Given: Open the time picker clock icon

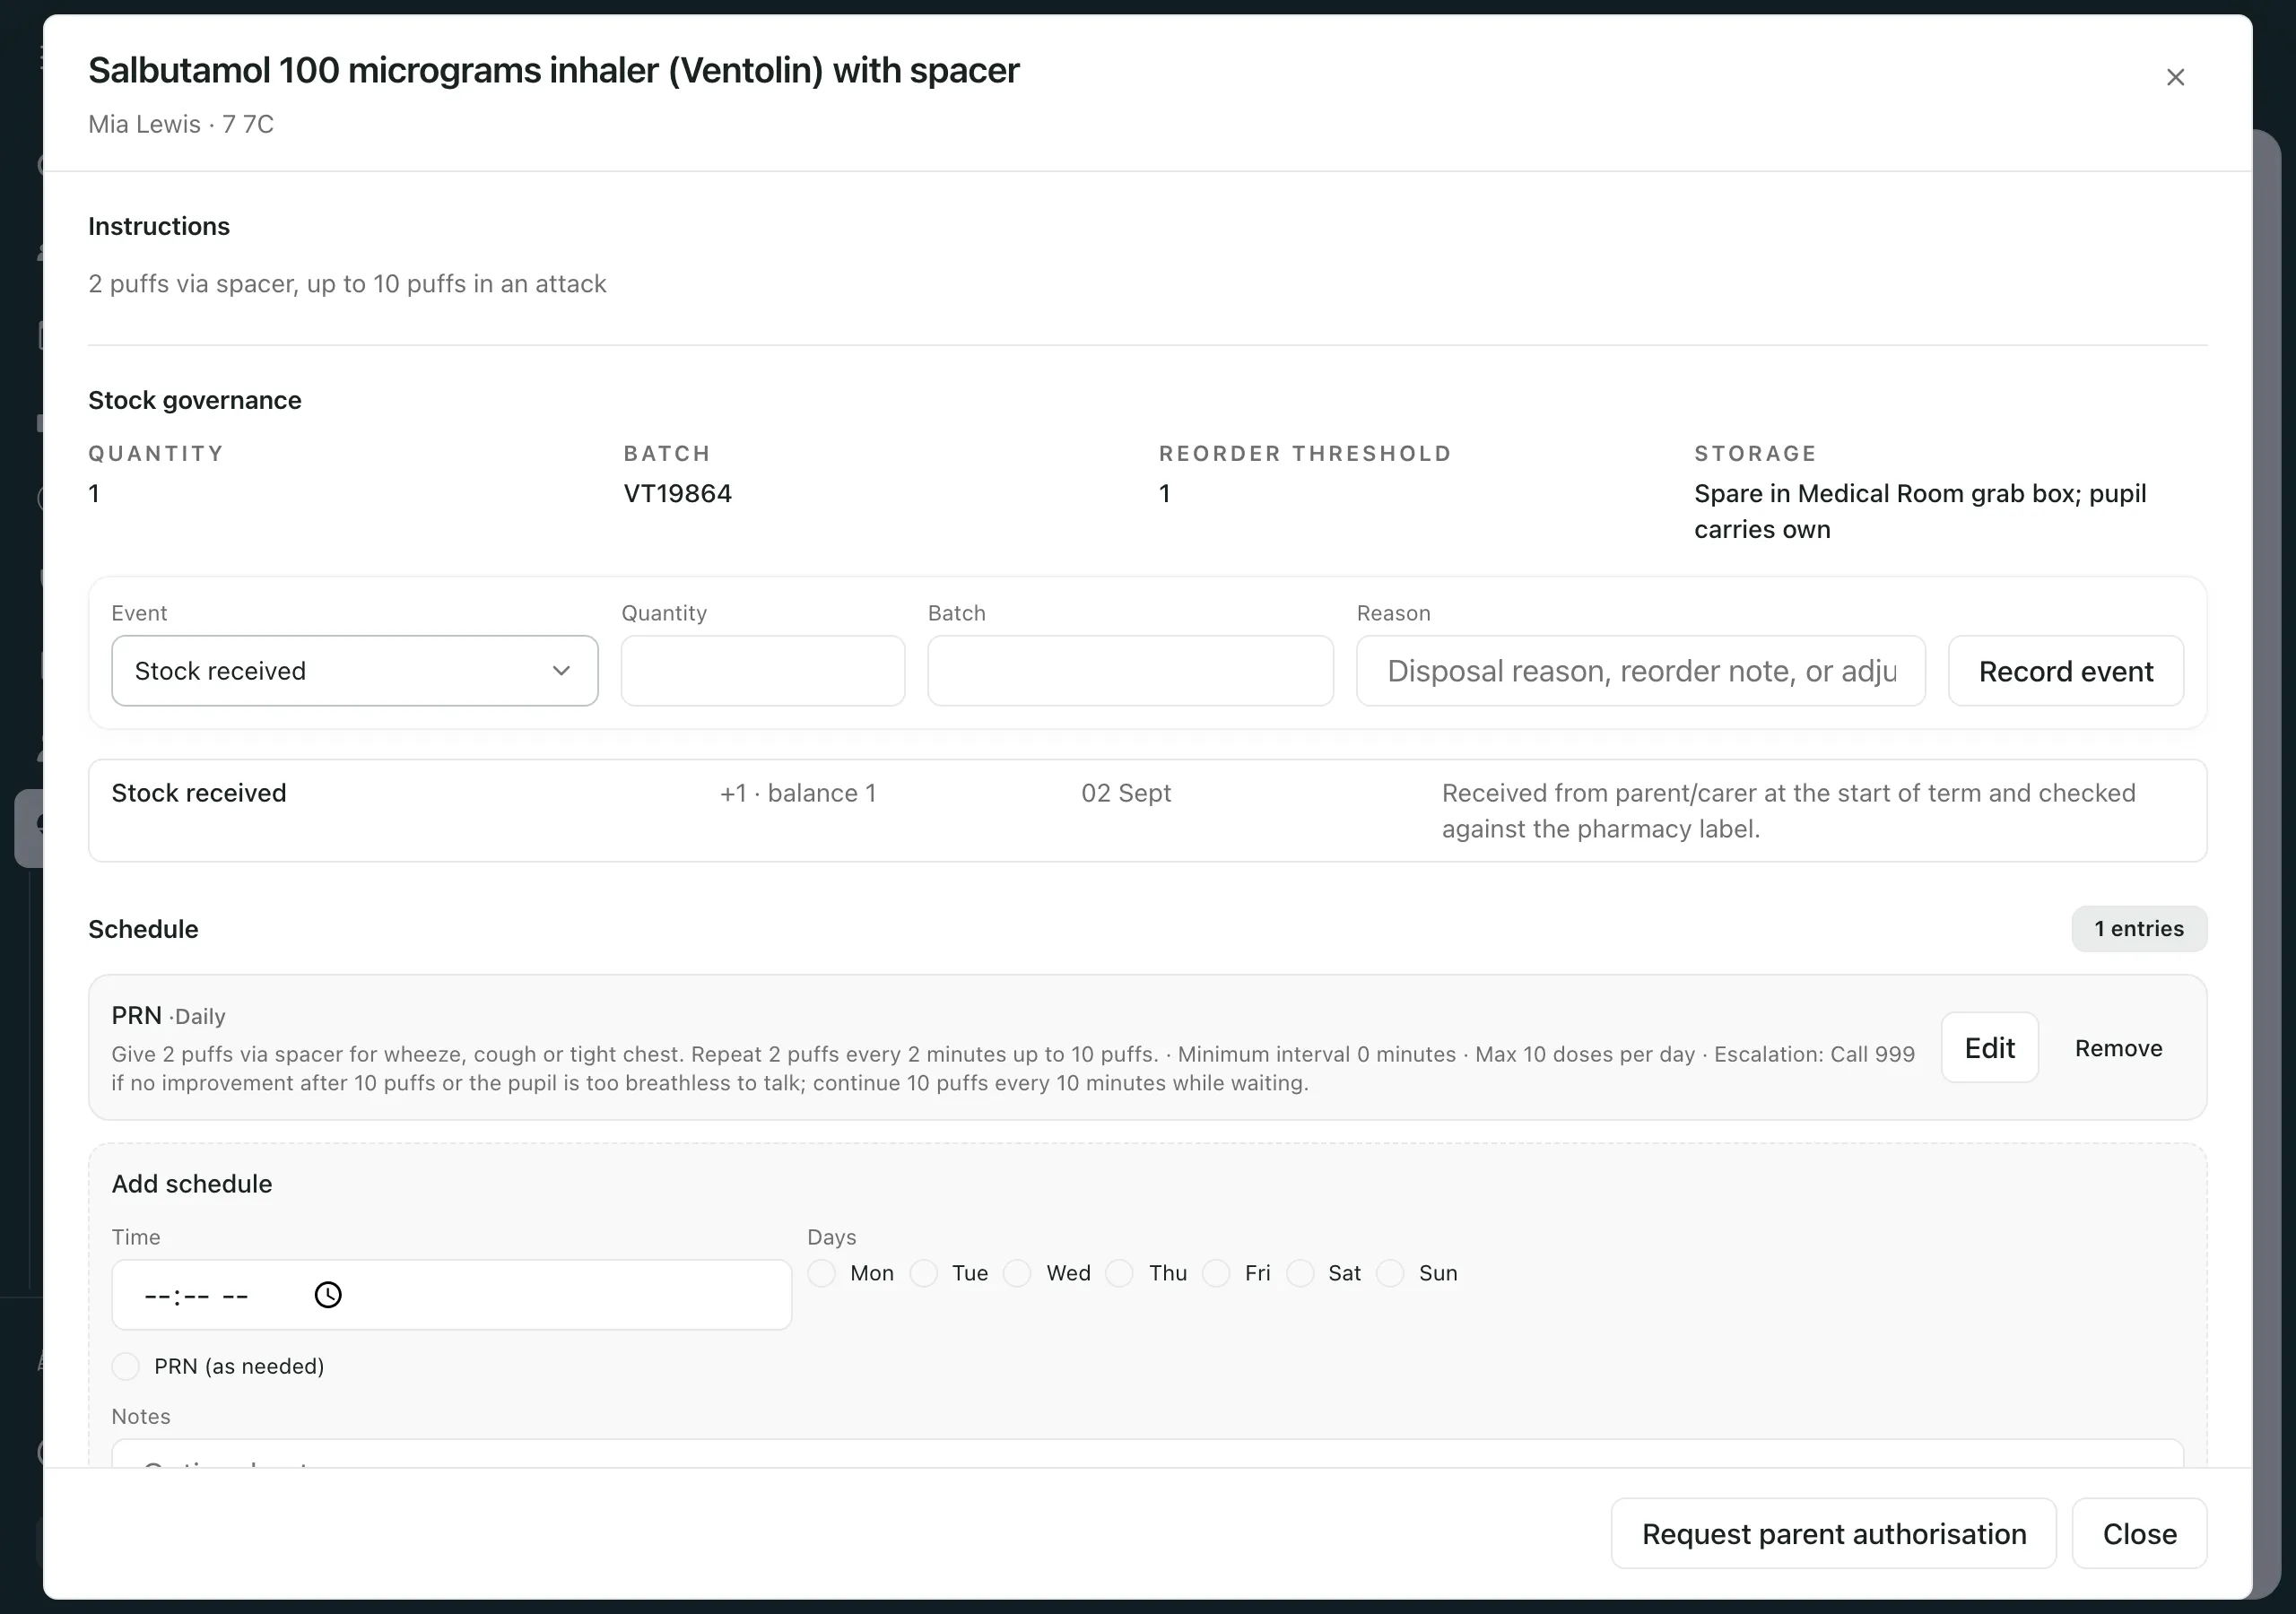Looking at the screenshot, I should click(328, 1295).
